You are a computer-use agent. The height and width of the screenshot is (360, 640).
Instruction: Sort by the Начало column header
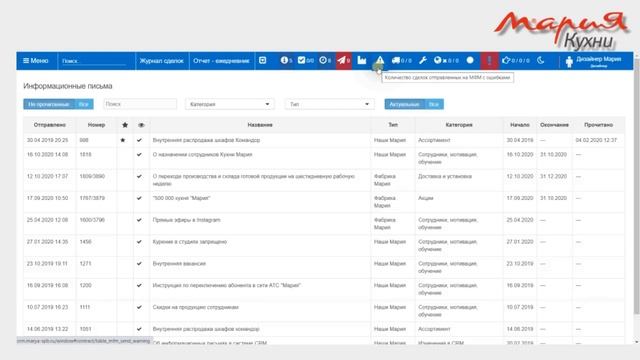520,125
